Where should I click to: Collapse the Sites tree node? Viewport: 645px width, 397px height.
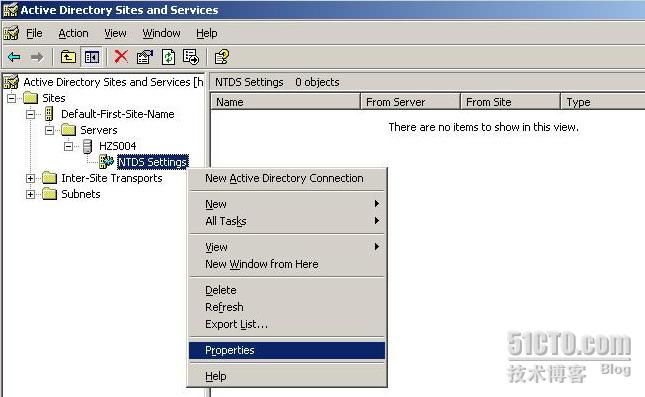(x=12, y=98)
